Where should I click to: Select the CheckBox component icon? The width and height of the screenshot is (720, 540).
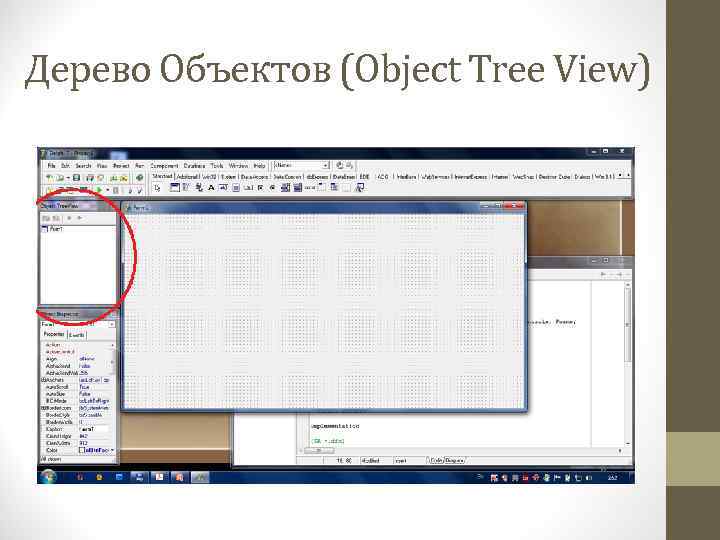[x=260, y=187]
